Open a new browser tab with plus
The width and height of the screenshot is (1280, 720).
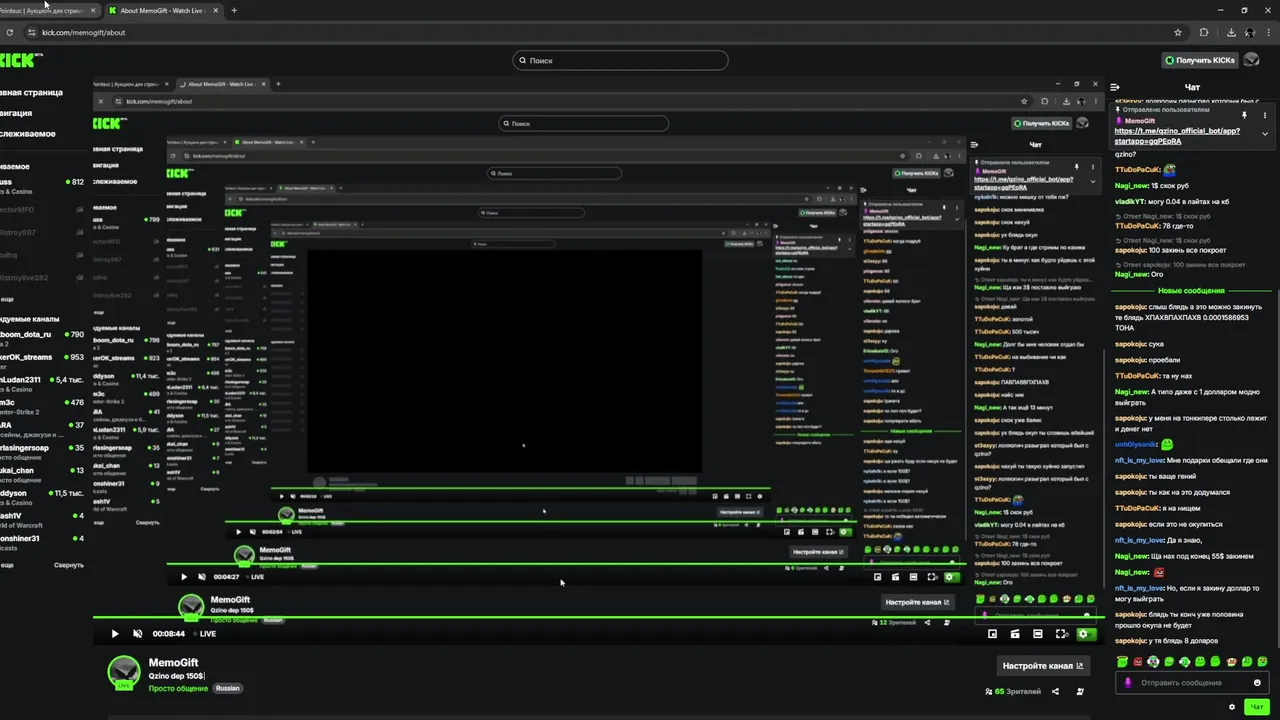234,10
